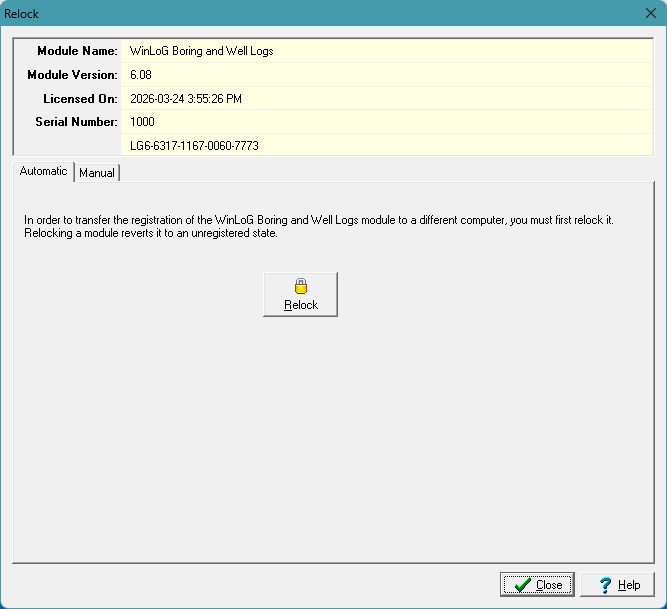Click the Module Version label
The width and height of the screenshot is (667, 609).
72,75
